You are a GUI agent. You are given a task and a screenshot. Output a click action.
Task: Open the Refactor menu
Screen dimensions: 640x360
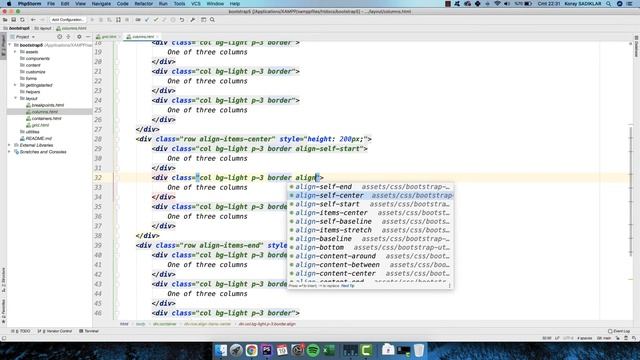(x=143, y=4)
